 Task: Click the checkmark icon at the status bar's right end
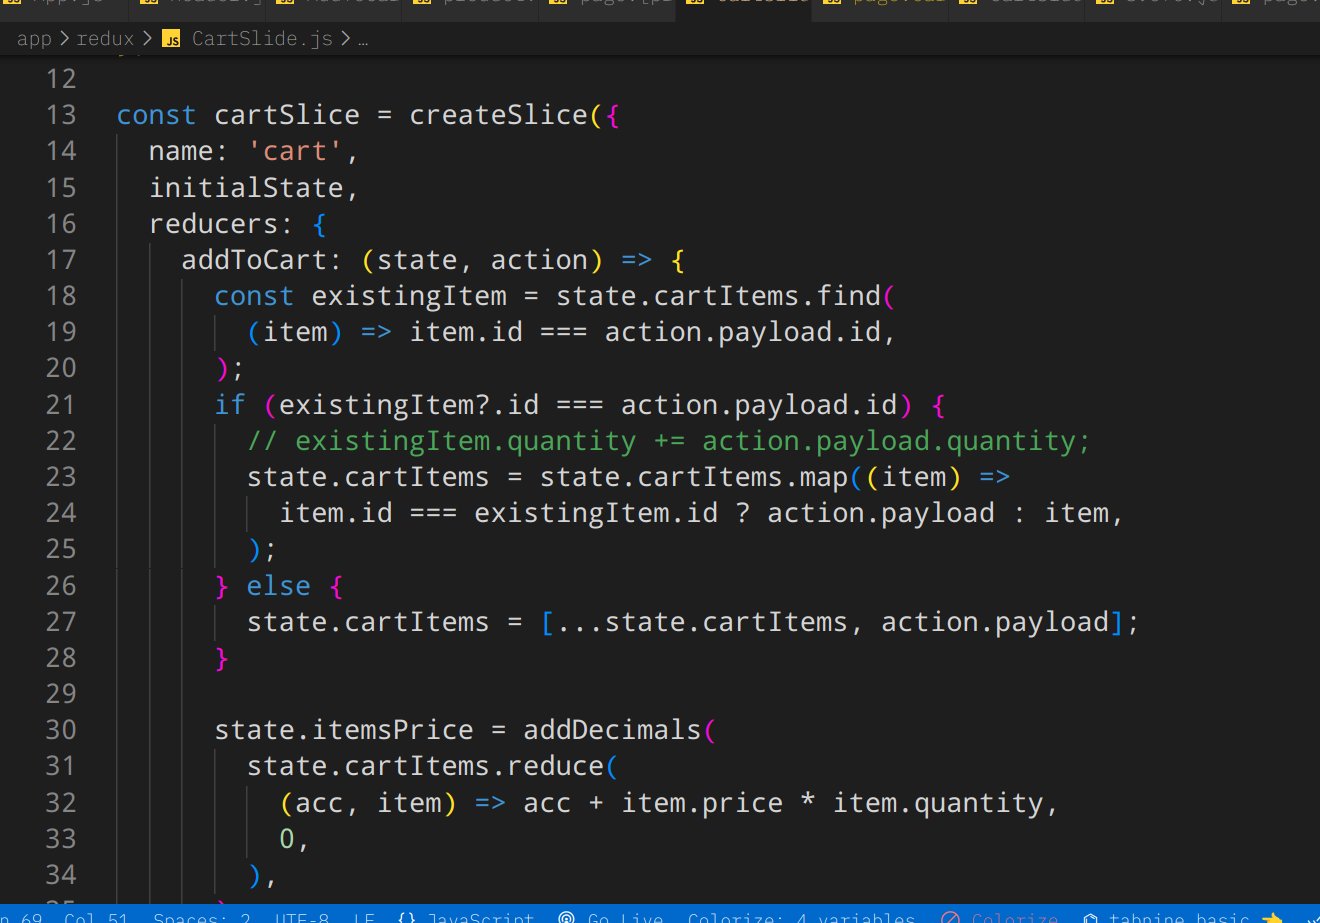pyautogui.click(x=1312, y=917)
